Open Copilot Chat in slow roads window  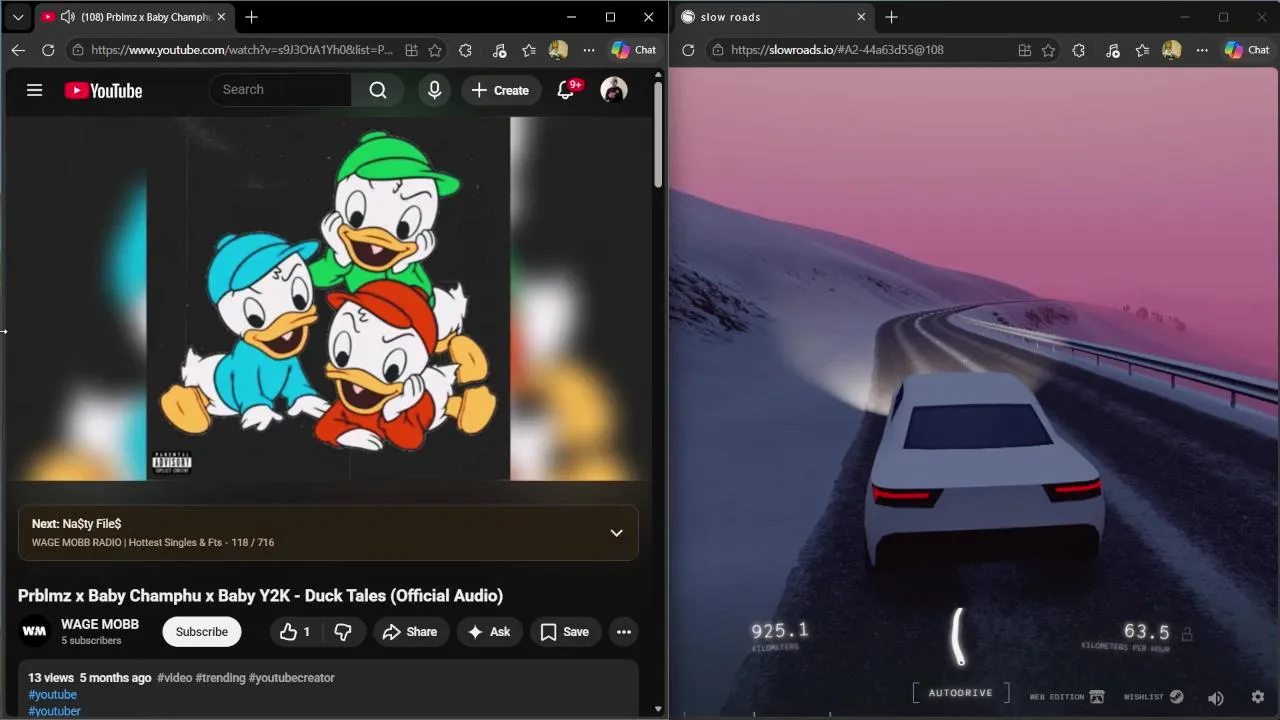pos(1247,50)
